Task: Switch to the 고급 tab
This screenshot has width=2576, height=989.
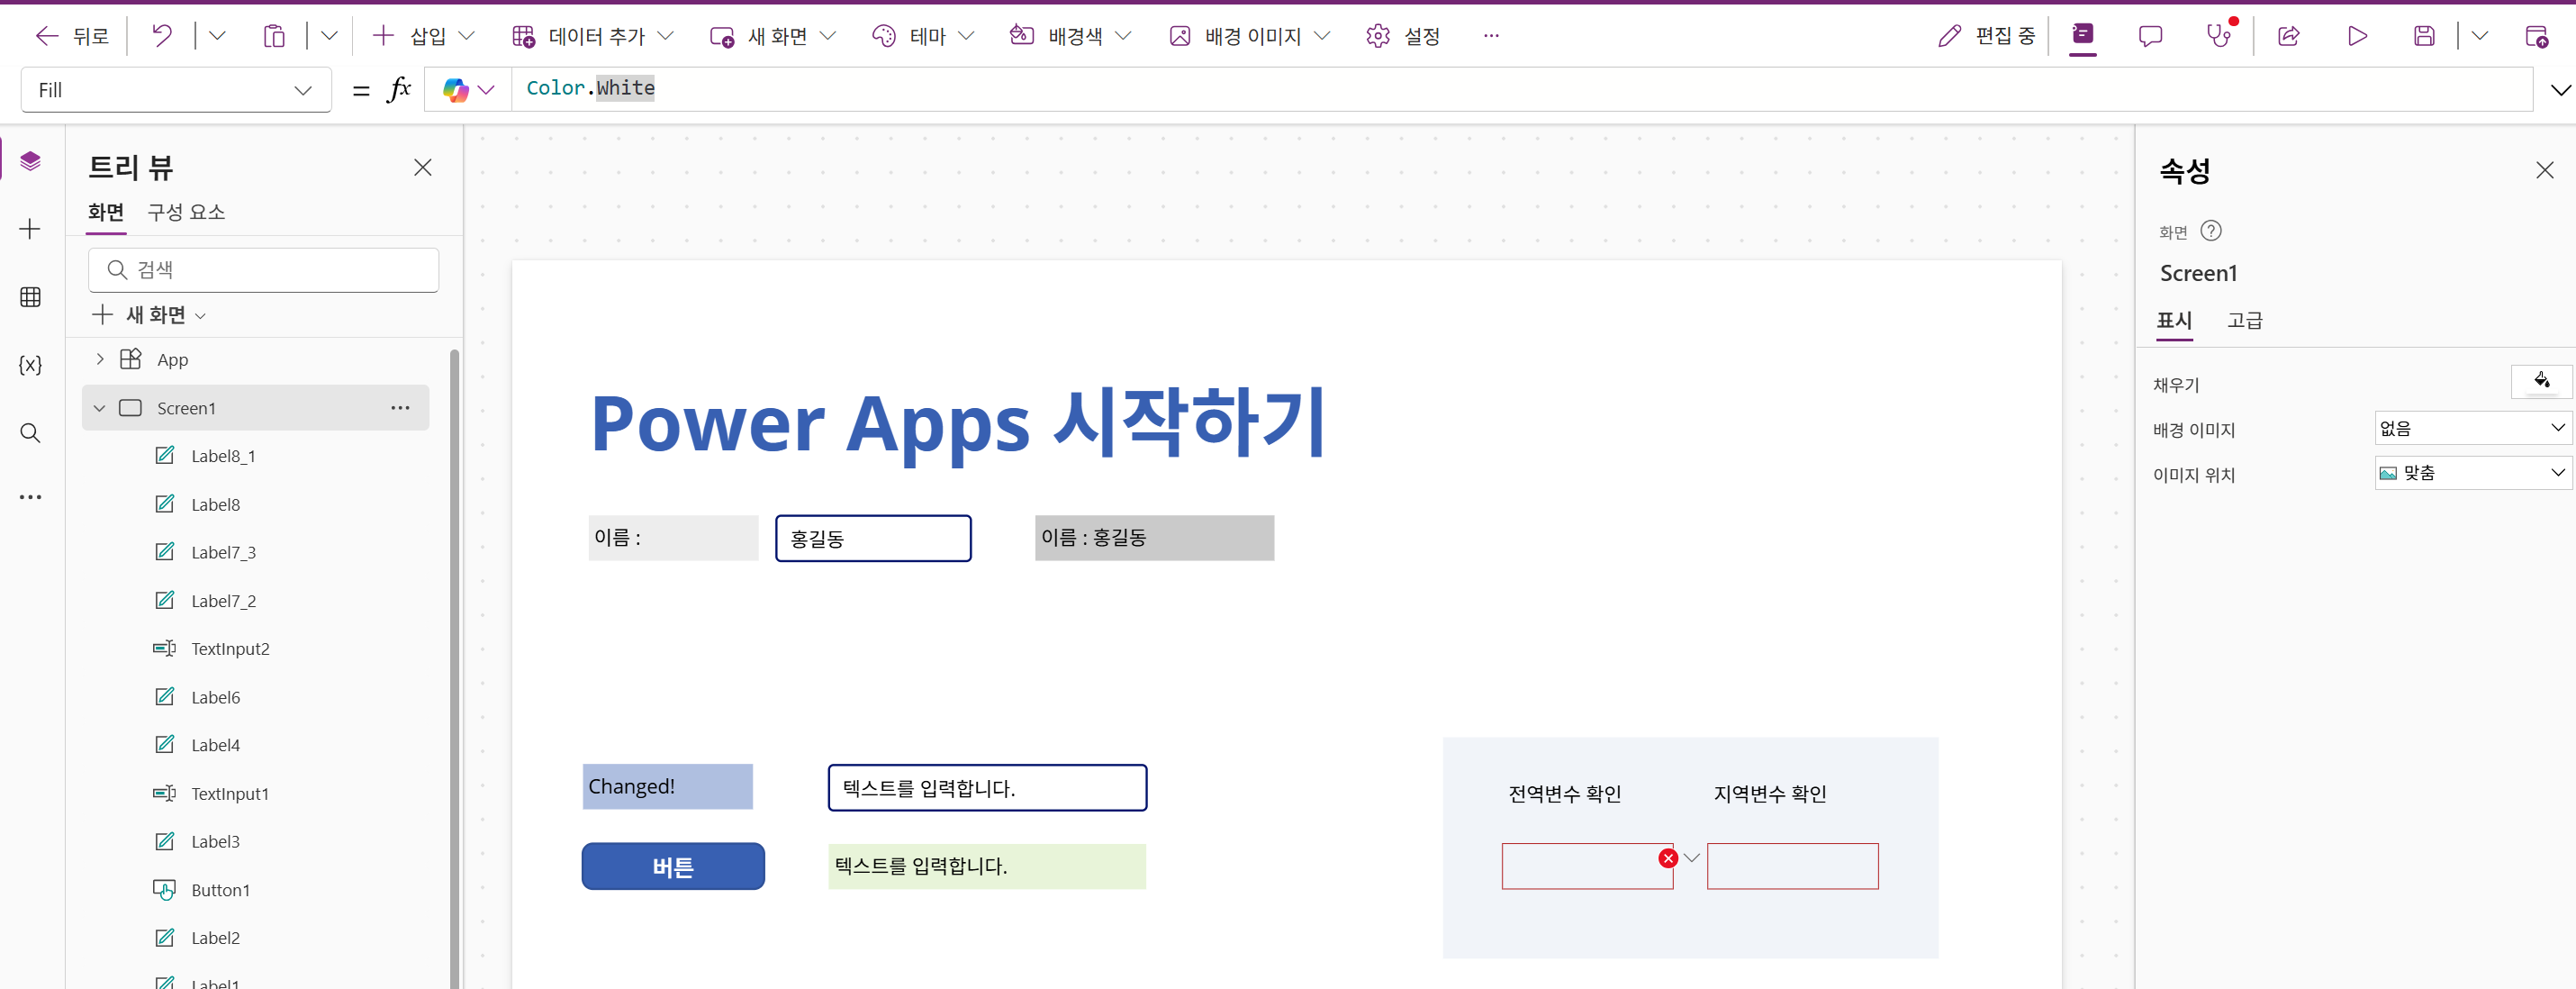Action: pos(2245,320)
